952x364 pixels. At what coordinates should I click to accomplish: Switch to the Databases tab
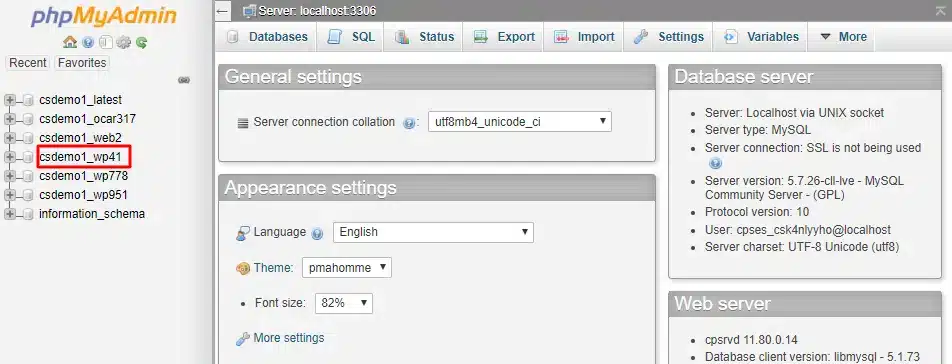click(267, 37)
